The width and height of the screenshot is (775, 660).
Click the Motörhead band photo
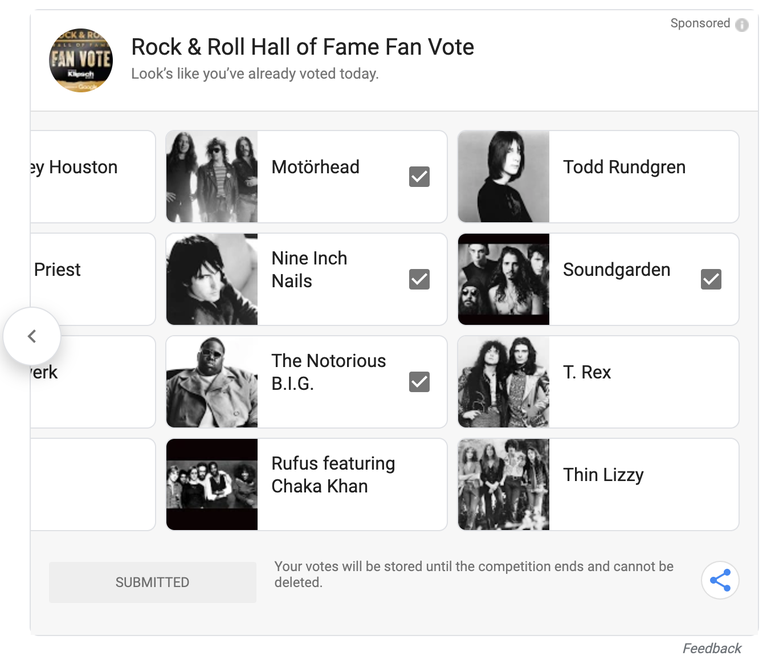pos(212,177)
